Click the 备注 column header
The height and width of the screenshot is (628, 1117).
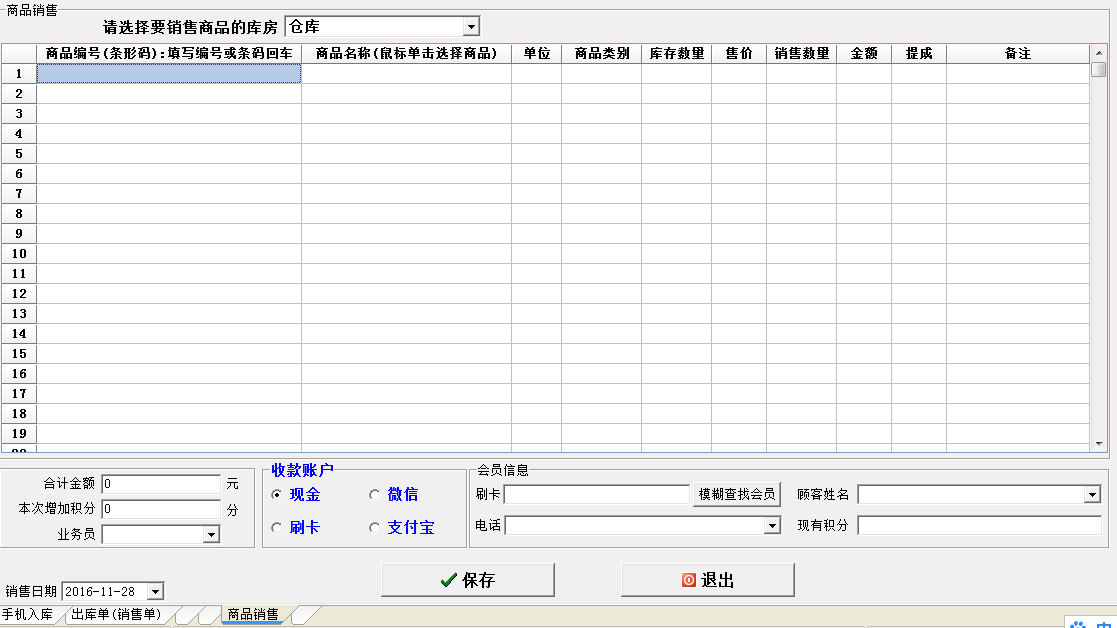pyautogui.click(x=1017, y=53)
